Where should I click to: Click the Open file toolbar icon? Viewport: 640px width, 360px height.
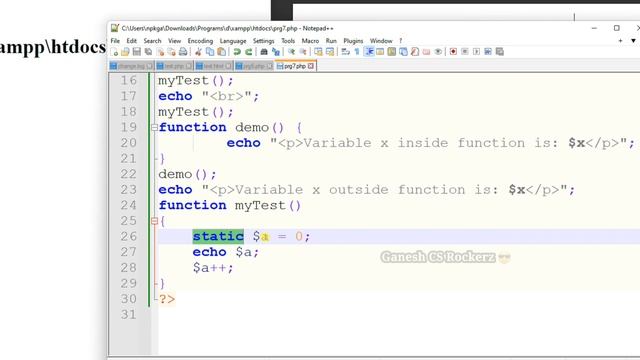click(125, 52)
